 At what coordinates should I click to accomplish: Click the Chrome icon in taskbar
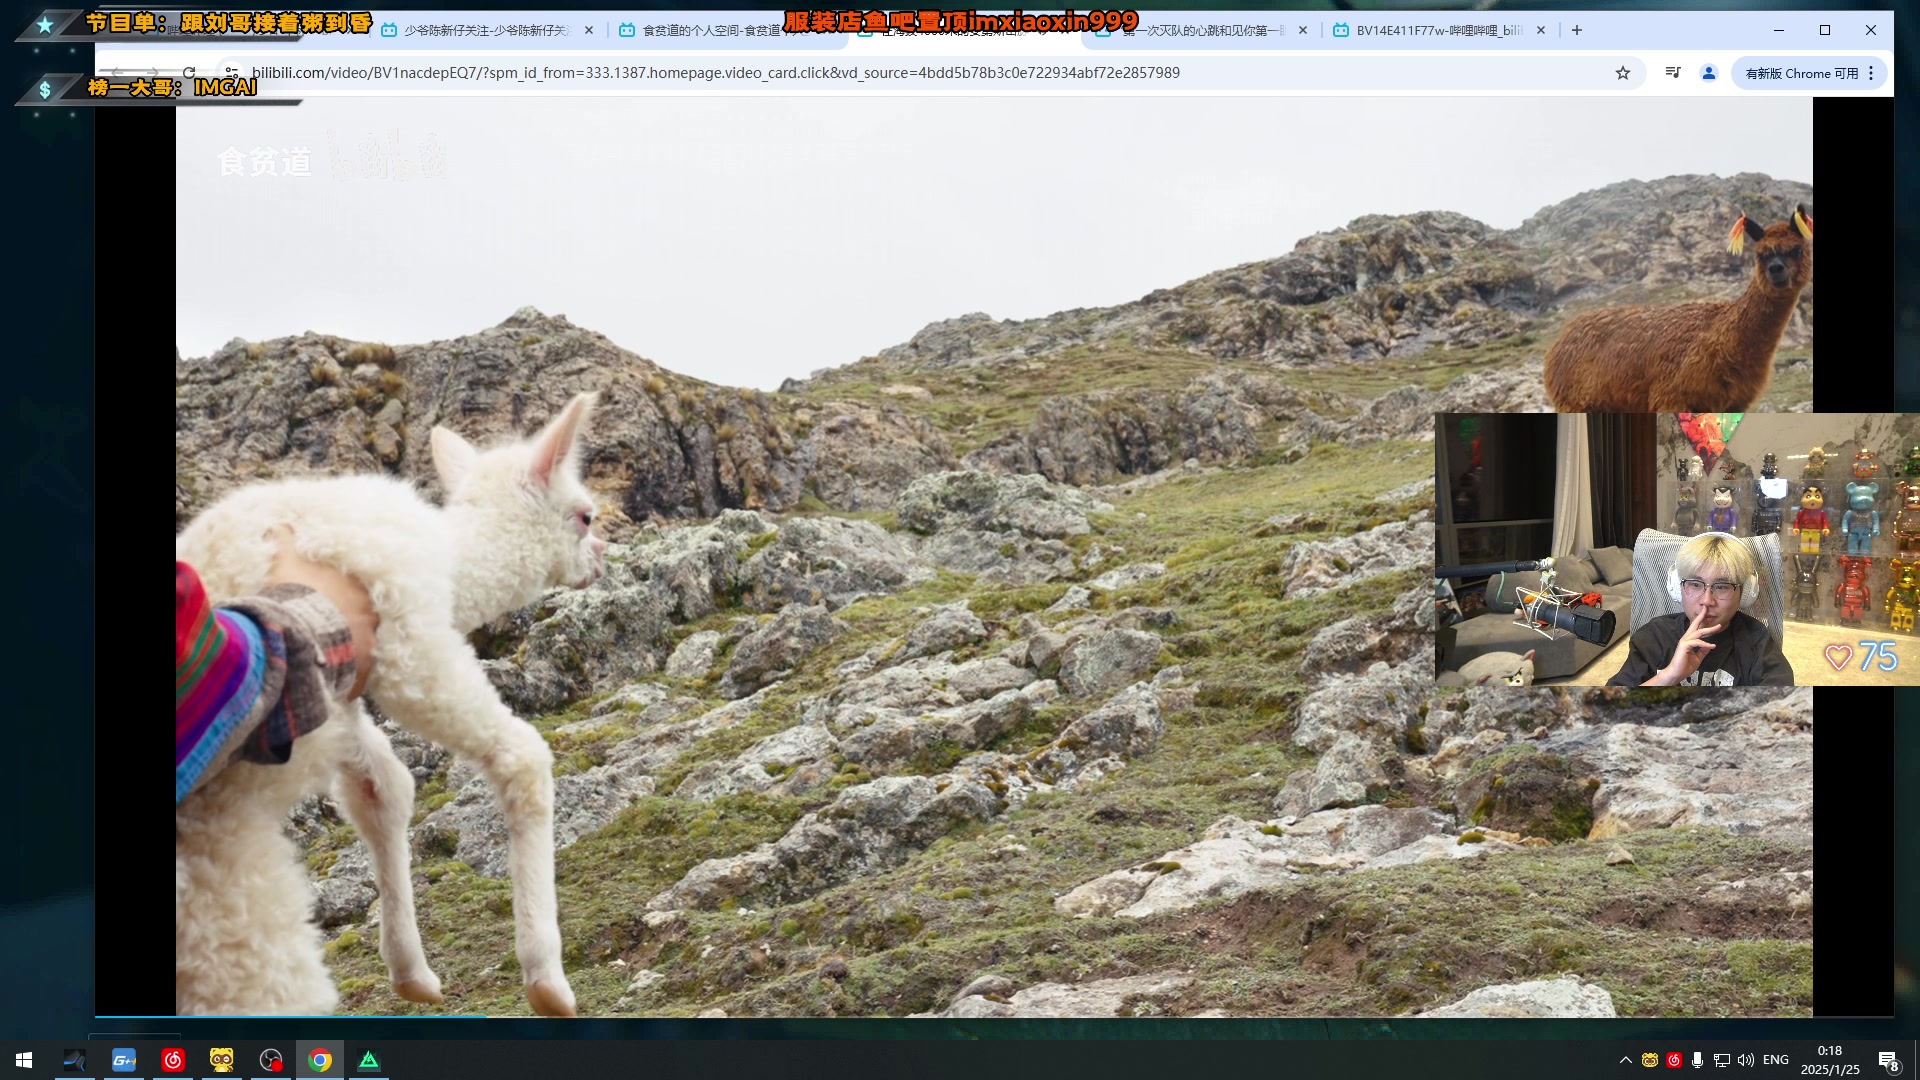[320, 1060]
